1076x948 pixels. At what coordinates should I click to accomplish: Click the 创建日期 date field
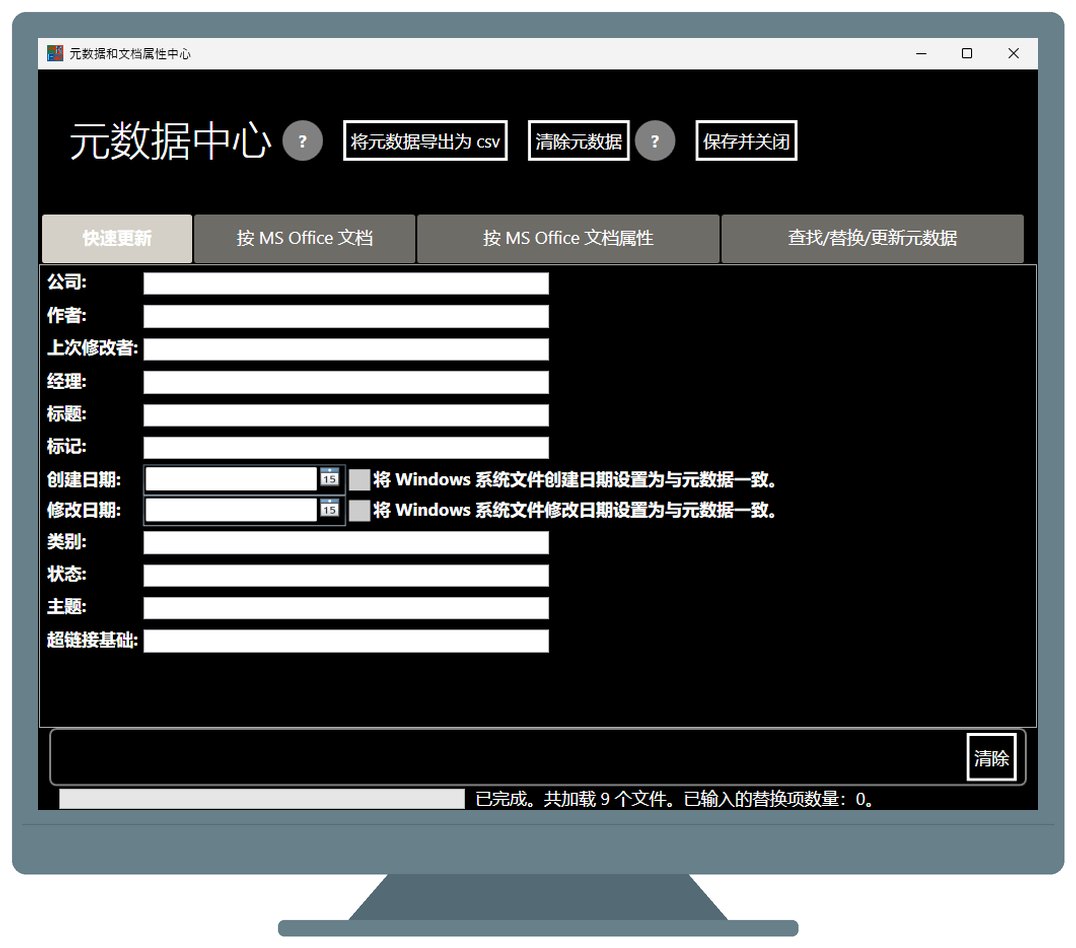pyautogui.click(x=231, y=478)
